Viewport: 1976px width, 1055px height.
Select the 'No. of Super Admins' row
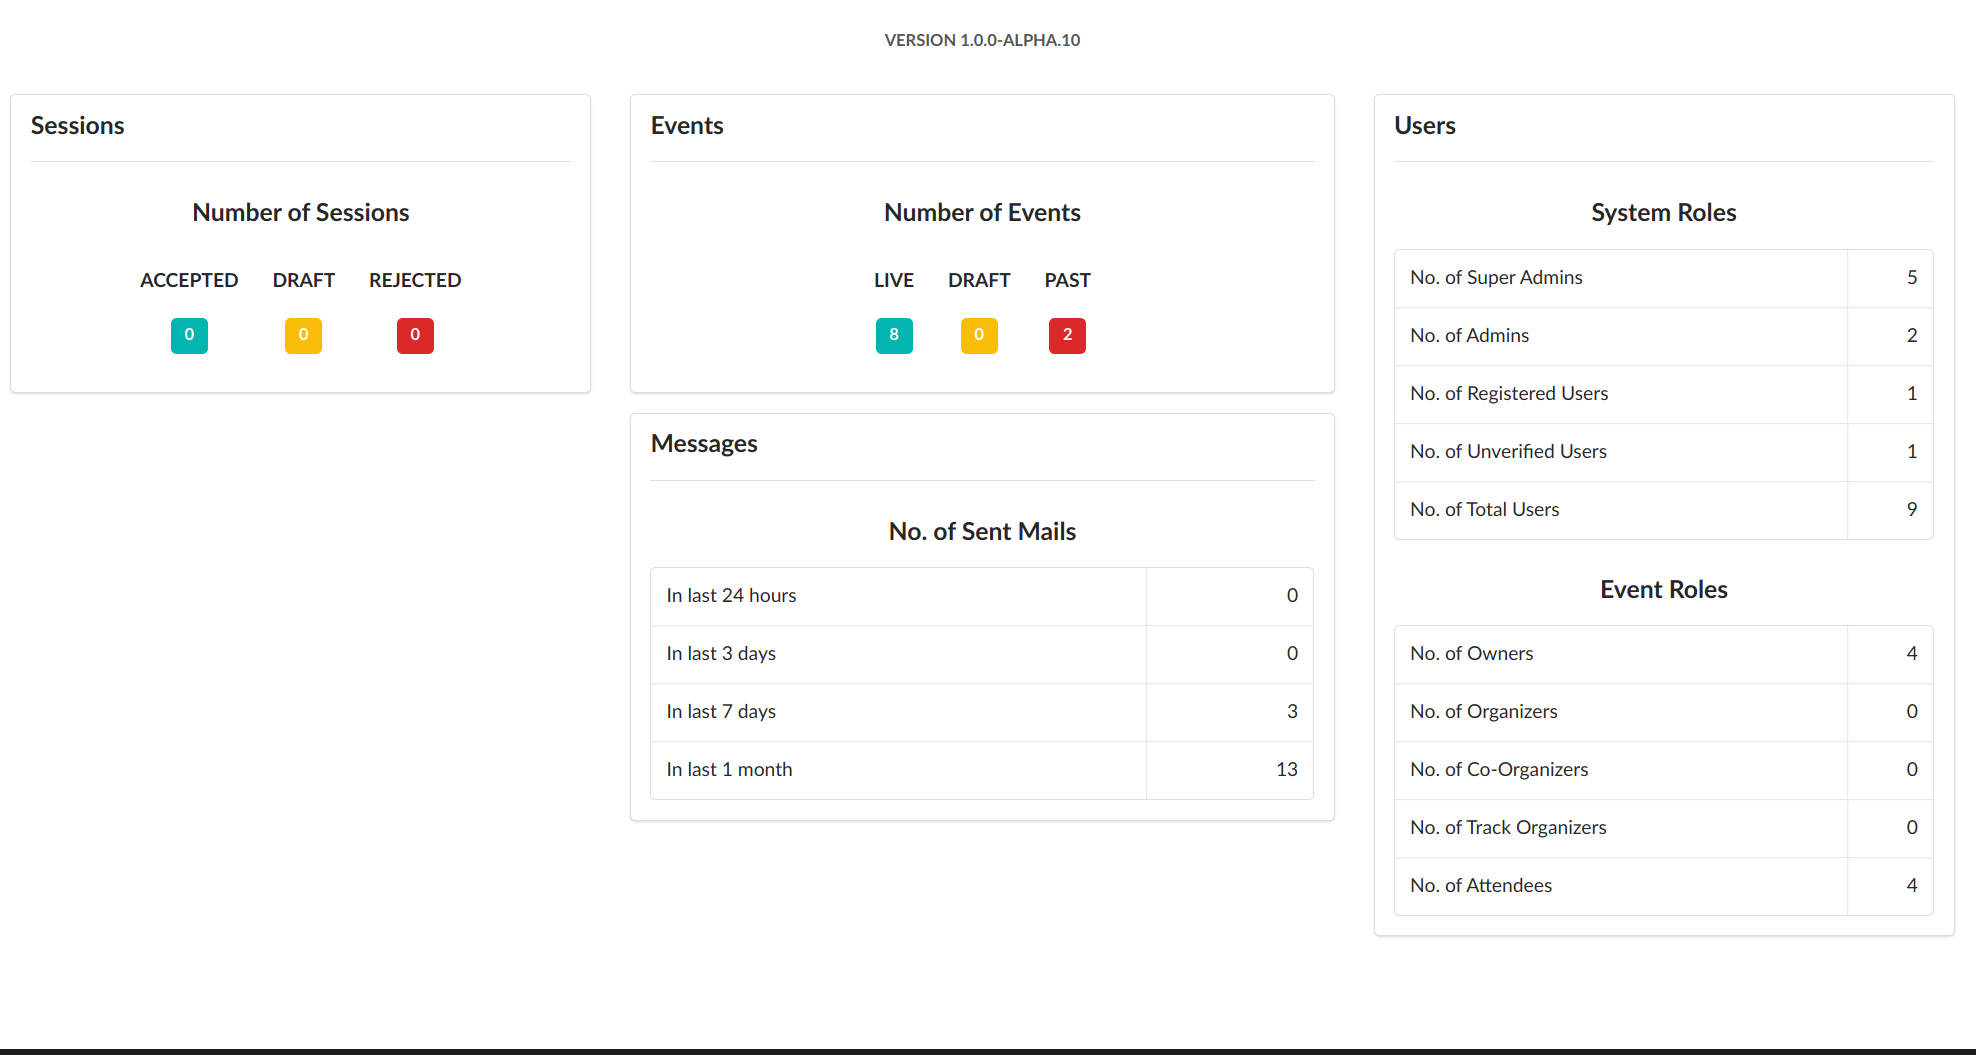point(1664,278)
